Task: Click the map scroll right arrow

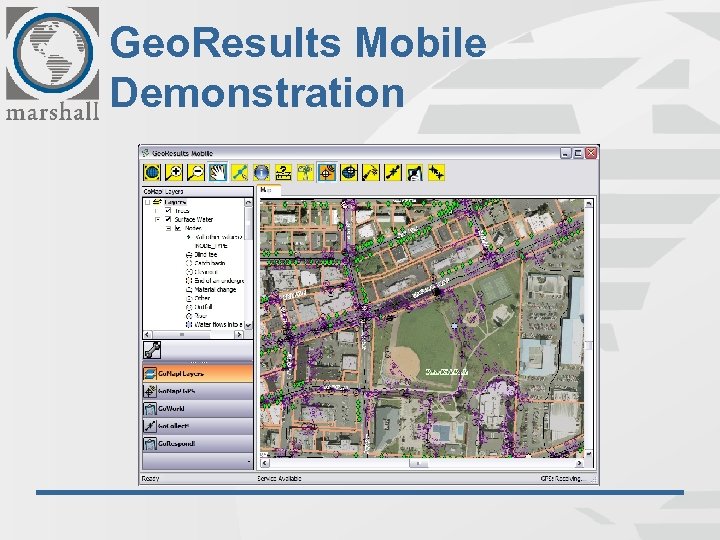Action: point(579,463)
